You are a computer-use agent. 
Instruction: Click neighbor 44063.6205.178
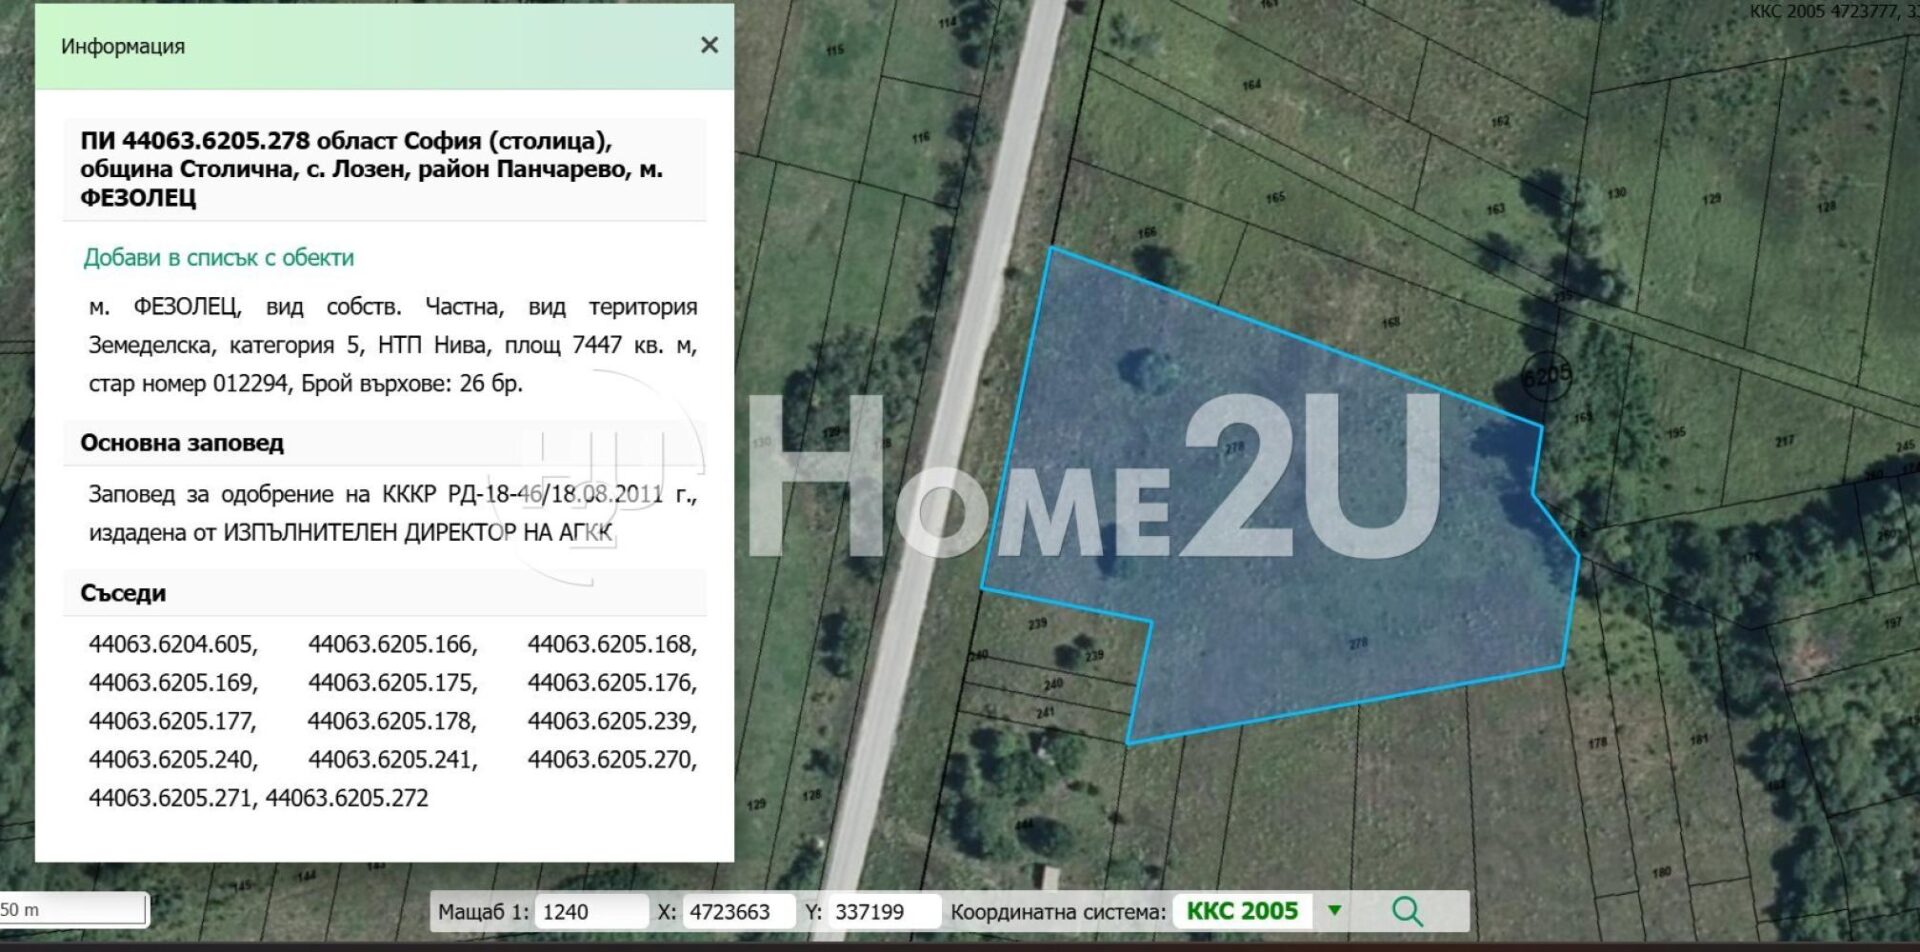point(393,721)
